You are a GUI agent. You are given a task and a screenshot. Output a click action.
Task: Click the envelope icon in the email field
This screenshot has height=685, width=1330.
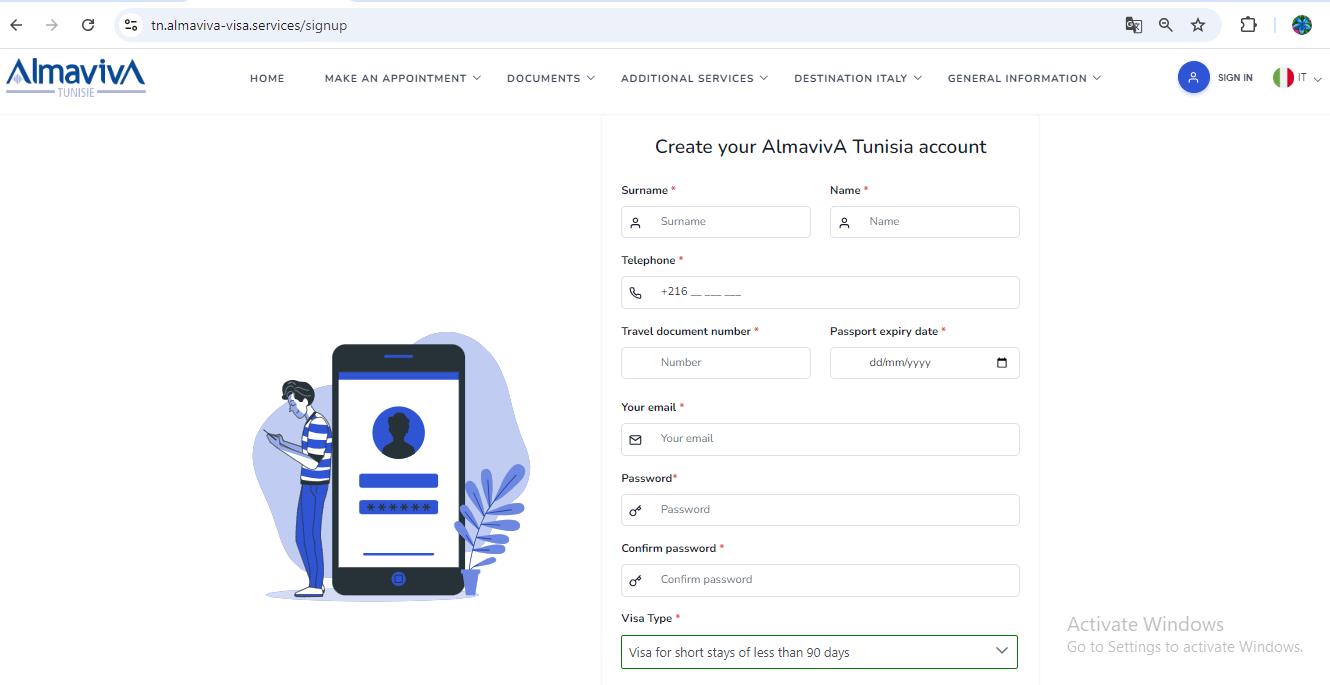click(636, 439)
